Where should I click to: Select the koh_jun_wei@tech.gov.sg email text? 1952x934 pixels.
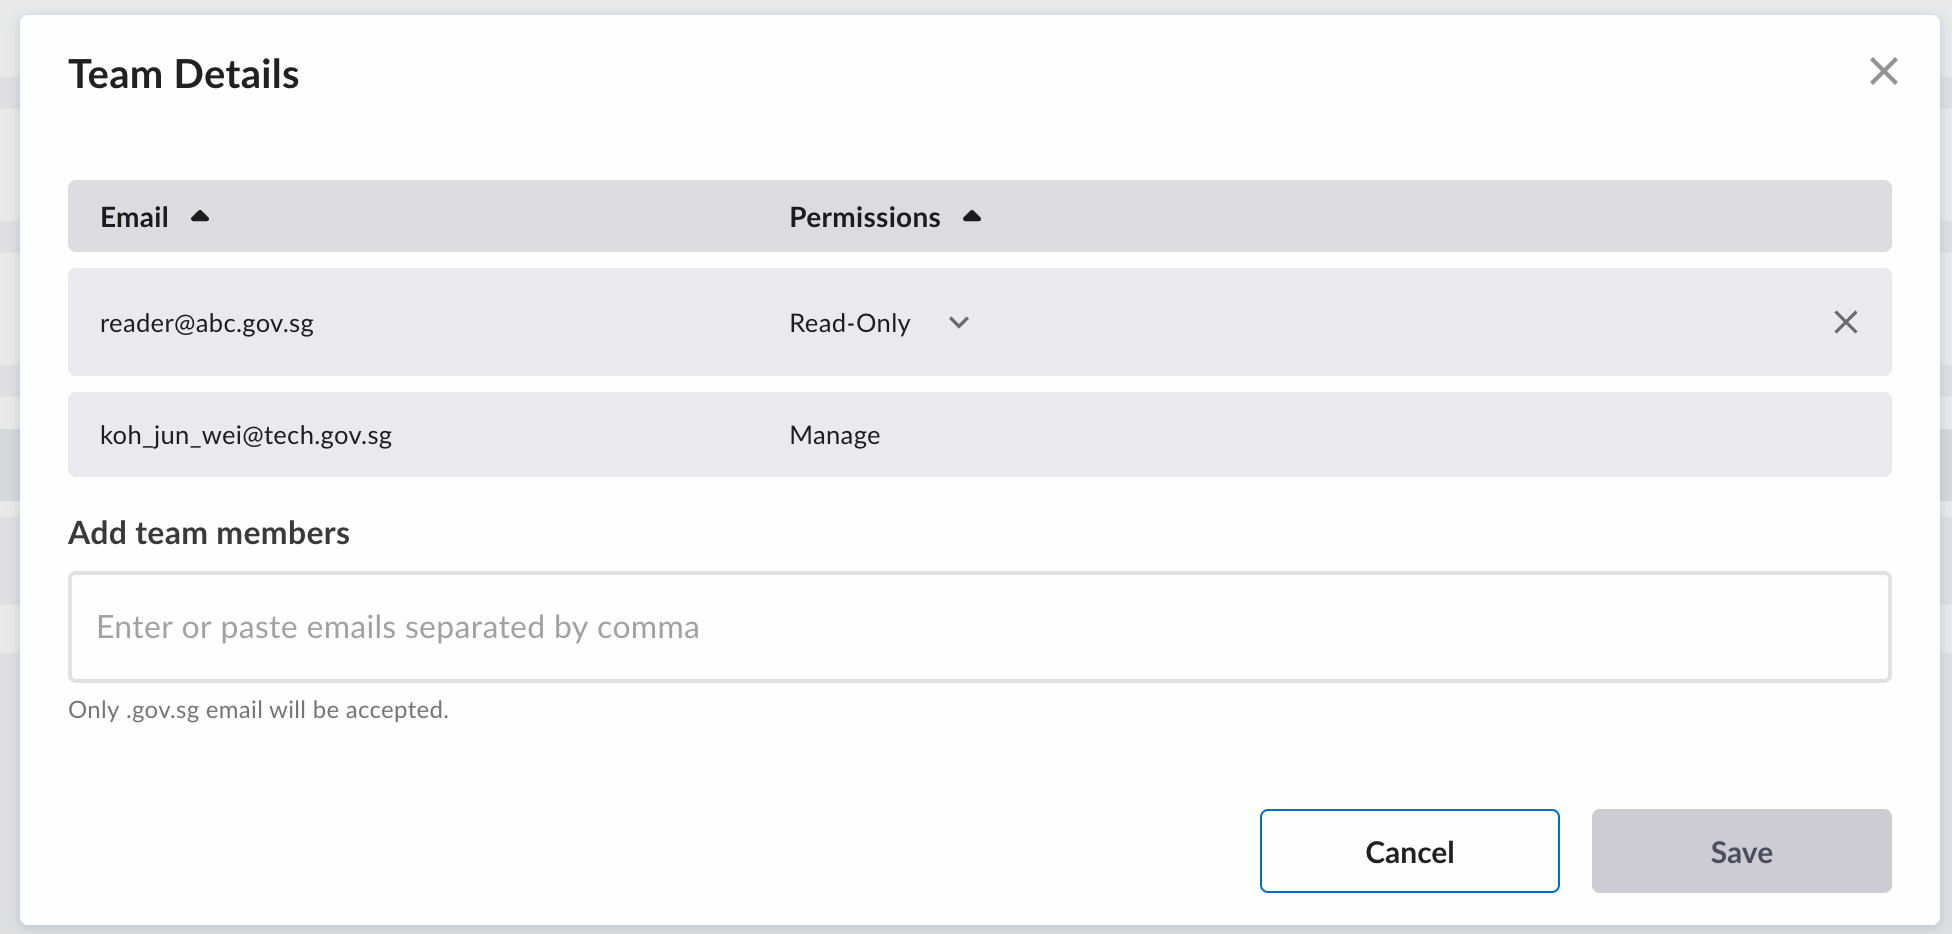(x=246, y=435)
